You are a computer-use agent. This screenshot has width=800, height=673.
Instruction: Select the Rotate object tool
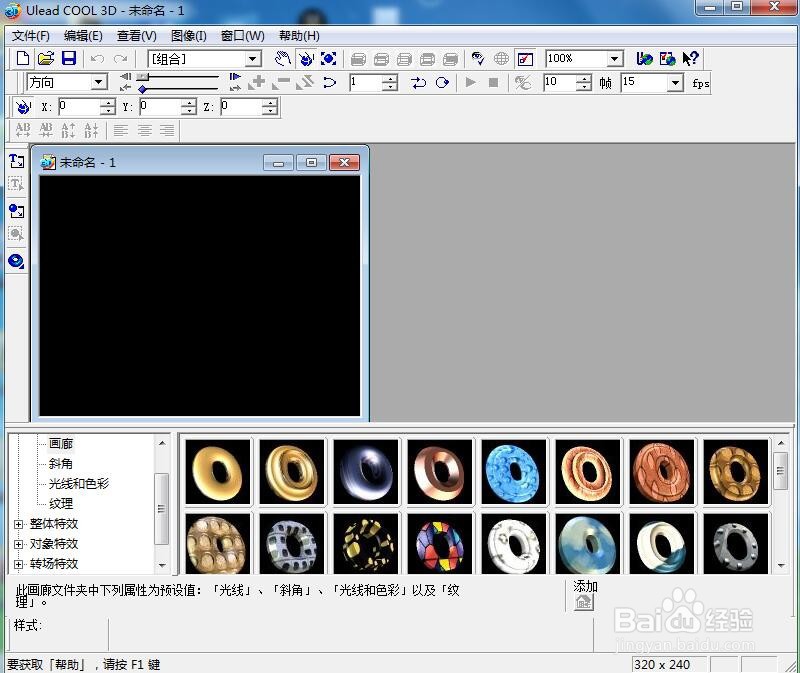click(x=306, y=59)
